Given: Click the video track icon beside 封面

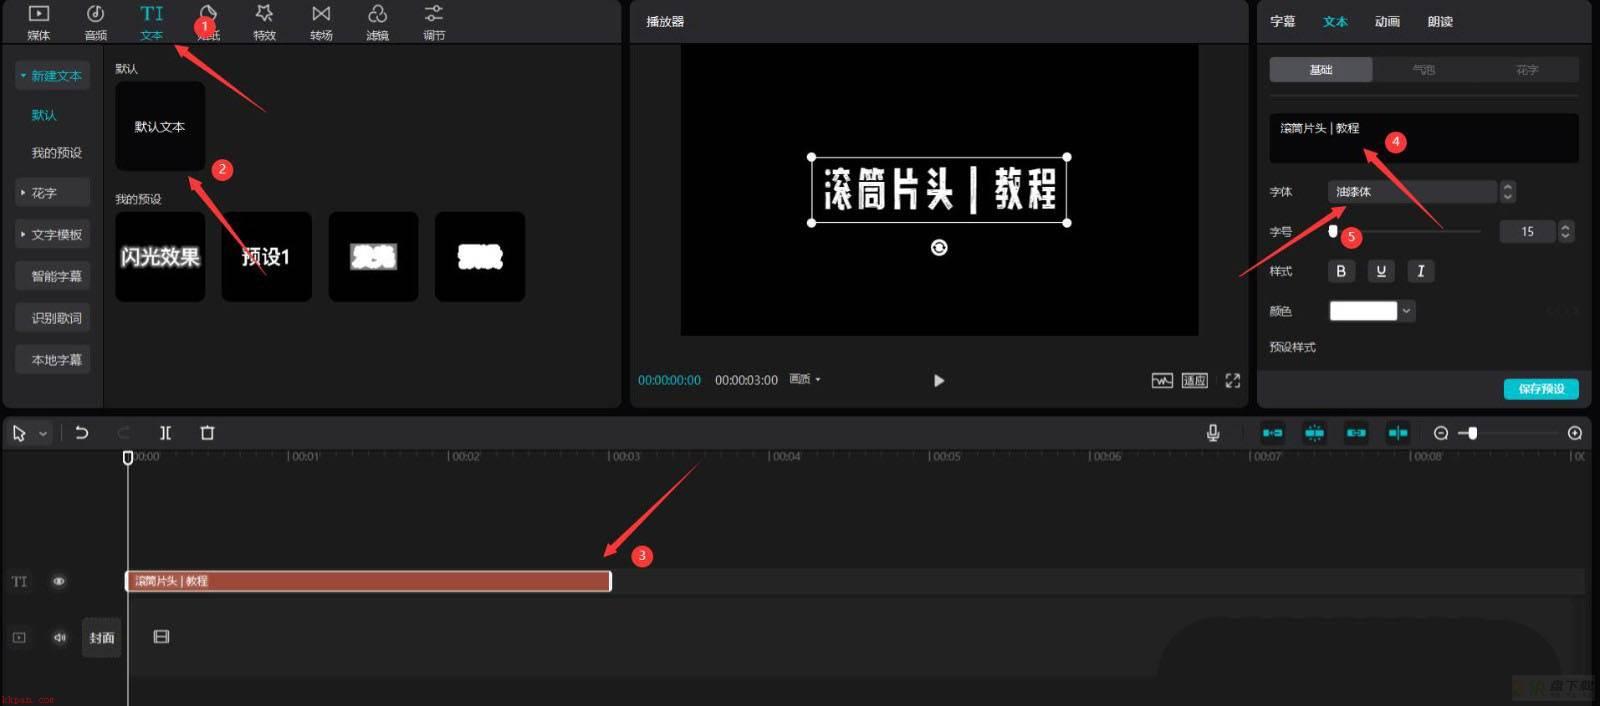Looking at the screenshot, I should tap(19, 637).
